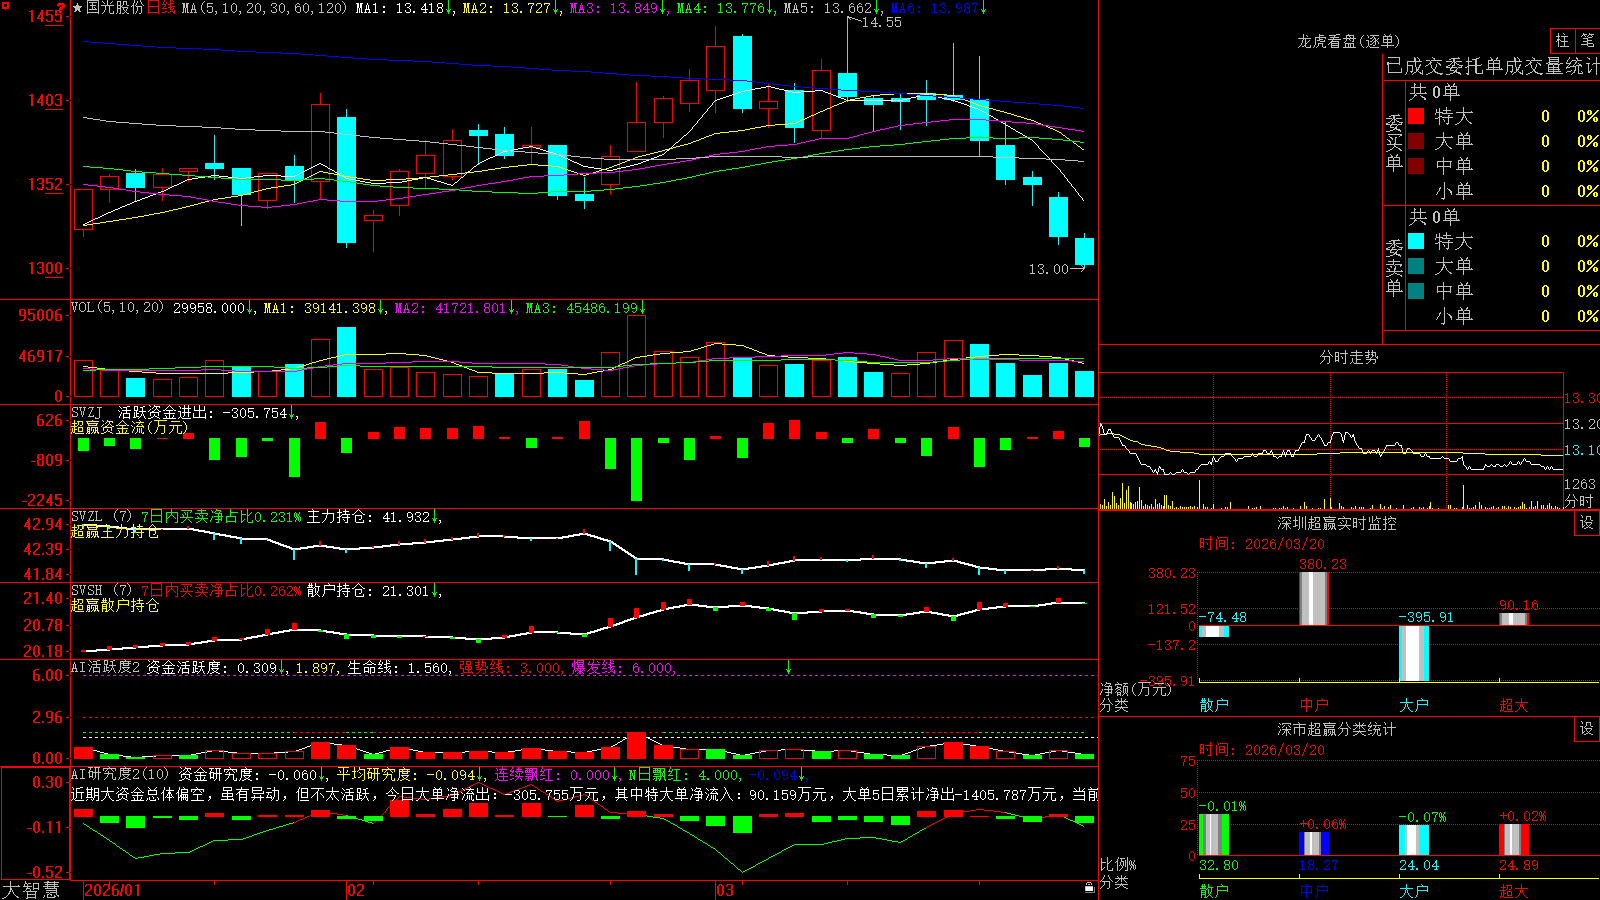Image resolution: width=1600 pixels, height=900 pixels.
Task: Click the 龙虎看盘(逐单) panel title
Action: (x=1348, y=41)
